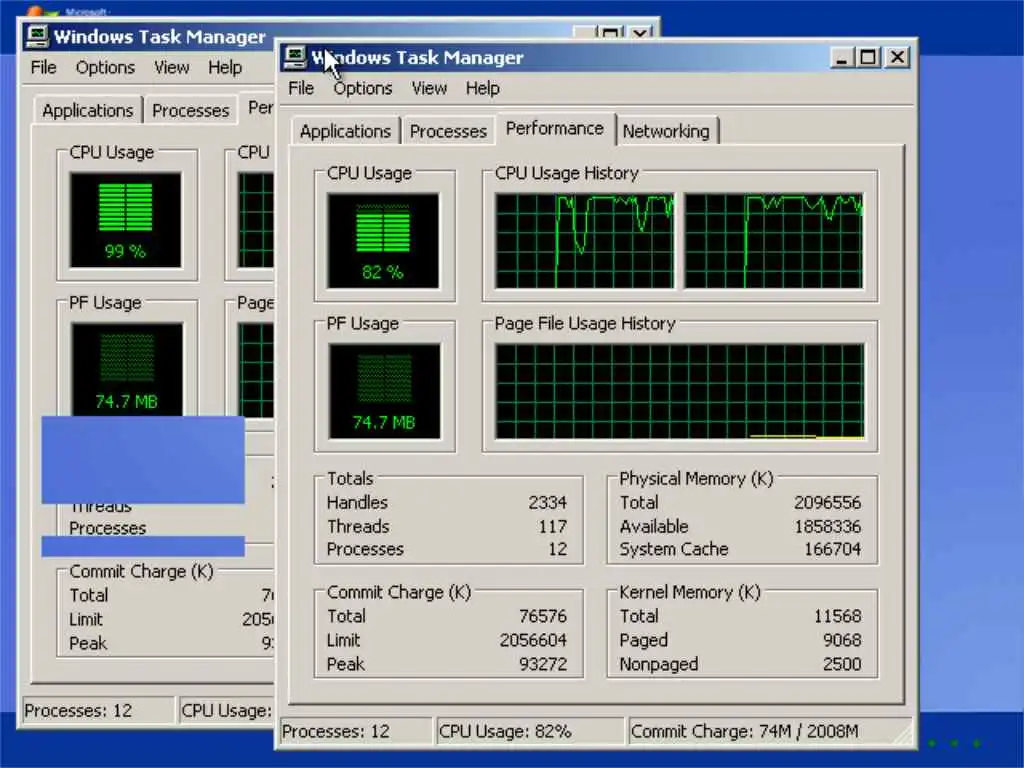This screenshot has width=1024, height=768.
Task: Click Kernel Memory Total 11568
Action: 837,616
